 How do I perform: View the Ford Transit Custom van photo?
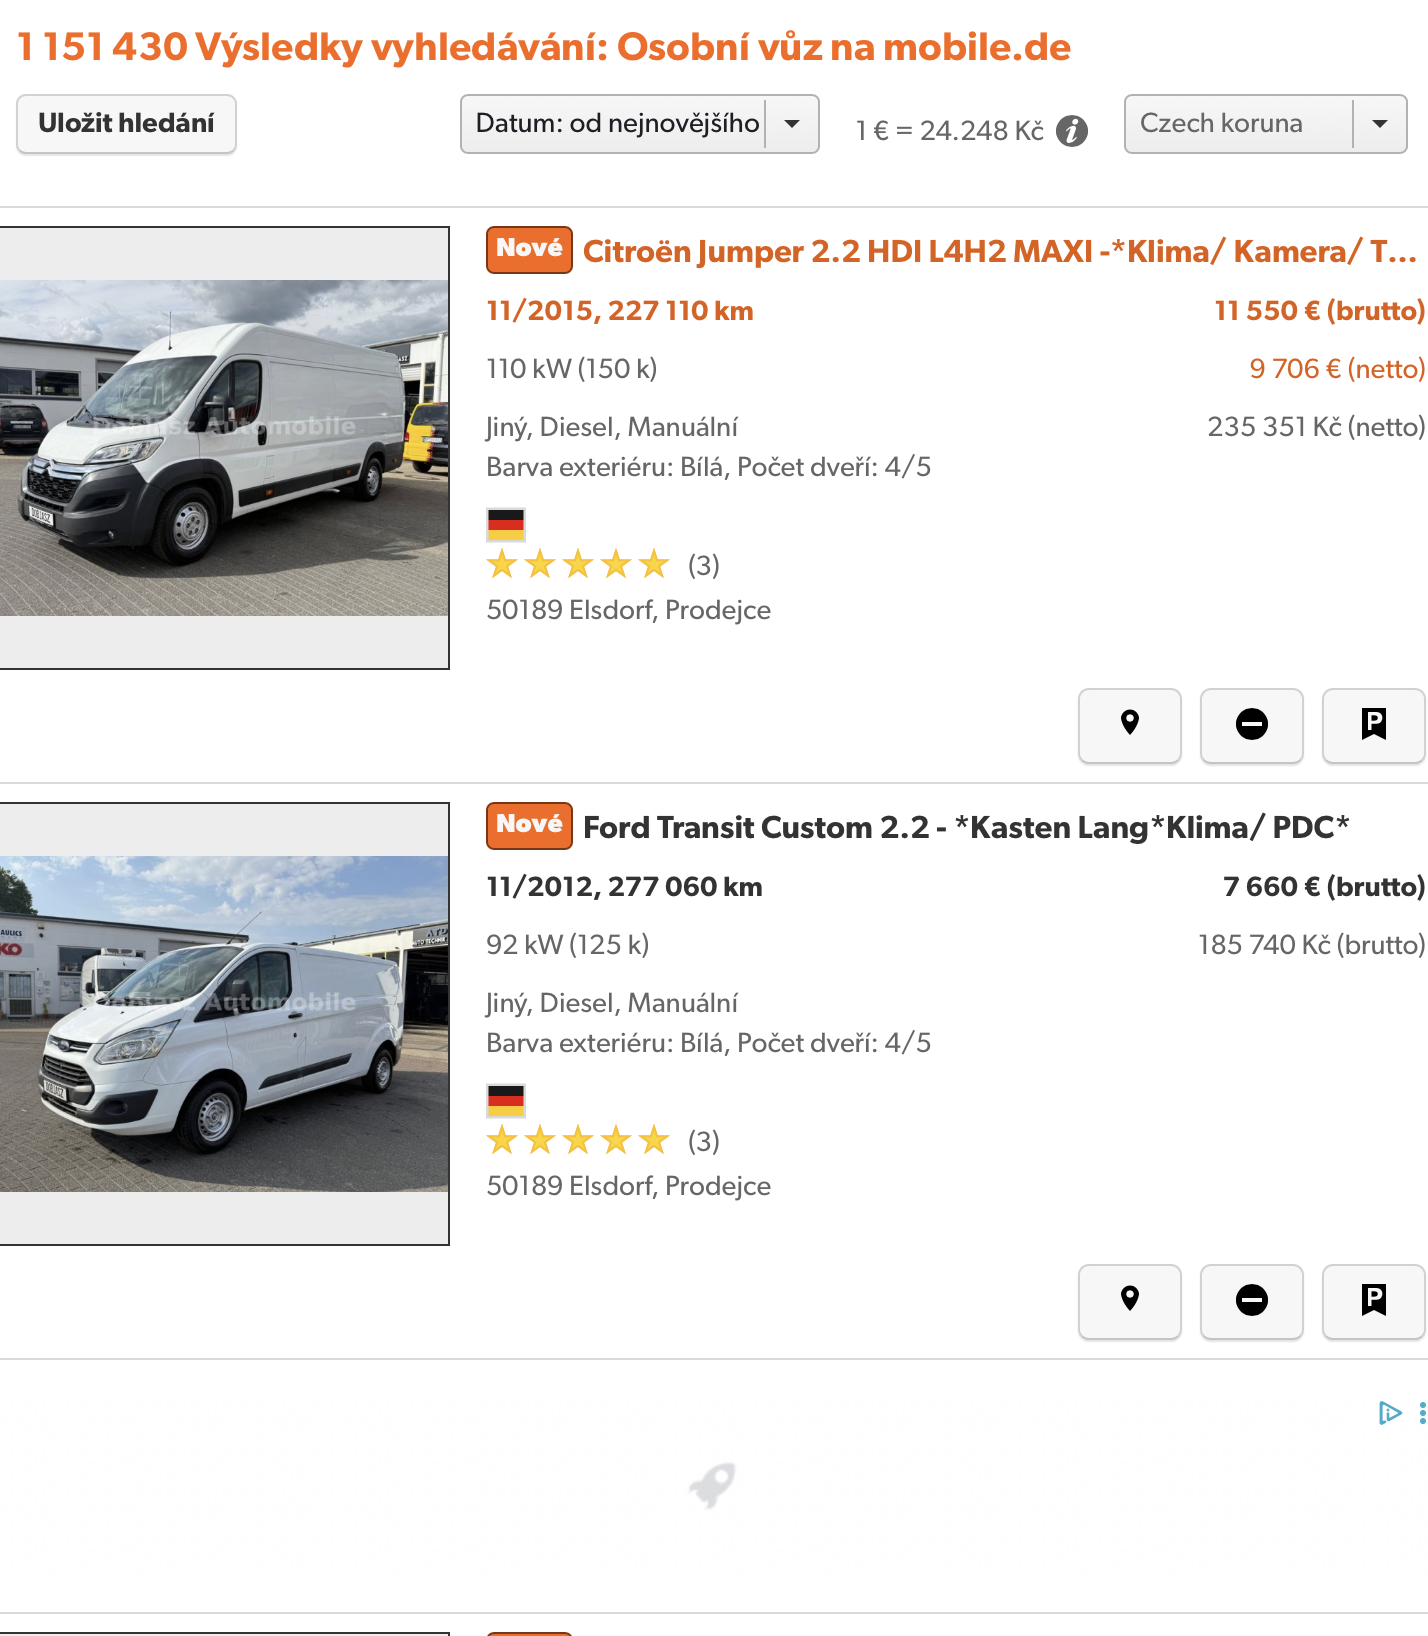[224, 1024]
